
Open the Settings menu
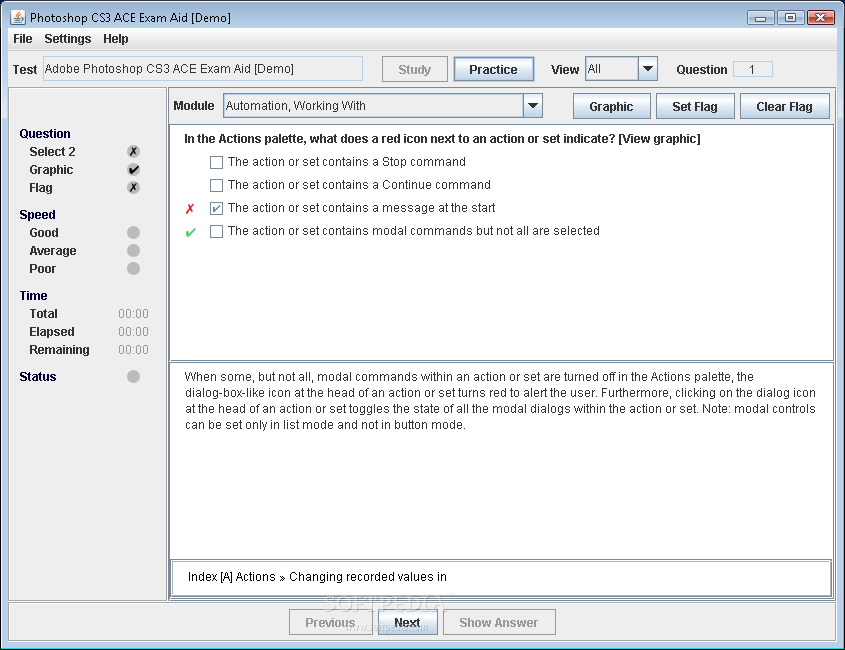point(67,39)
